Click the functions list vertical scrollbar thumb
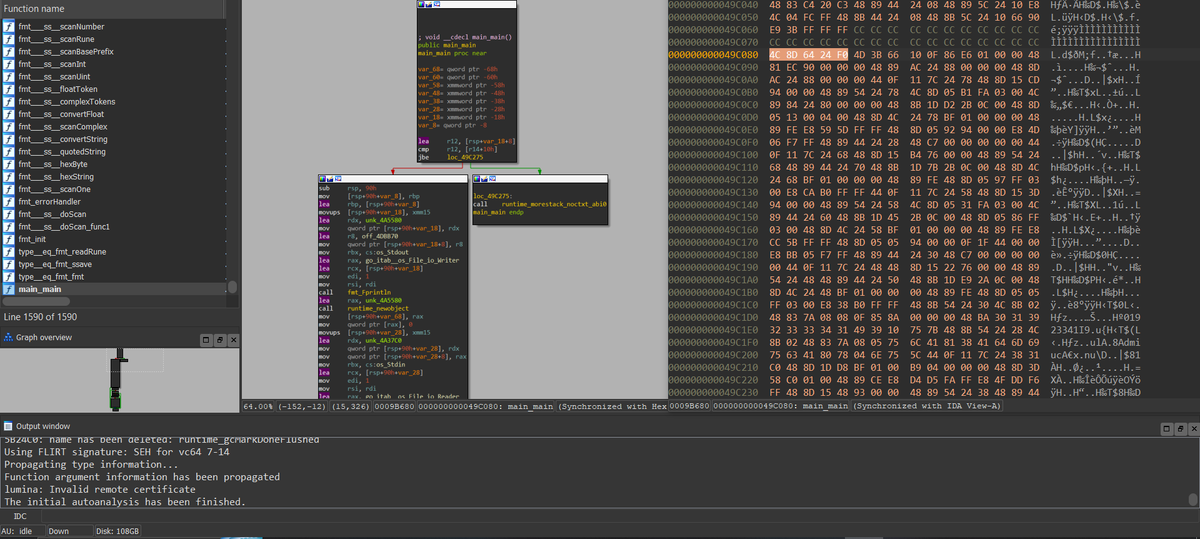The height and width of the screenshot is (539, 1200). point(233,287)
